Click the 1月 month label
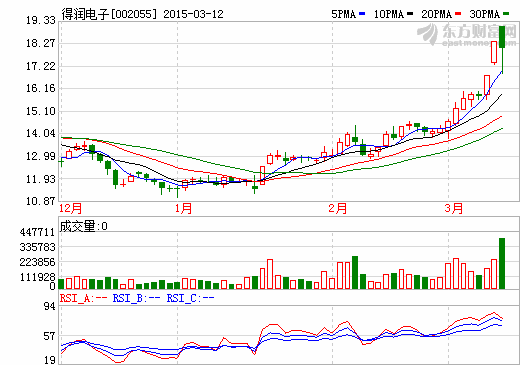The image size is (520, 365). click(183, 209)
